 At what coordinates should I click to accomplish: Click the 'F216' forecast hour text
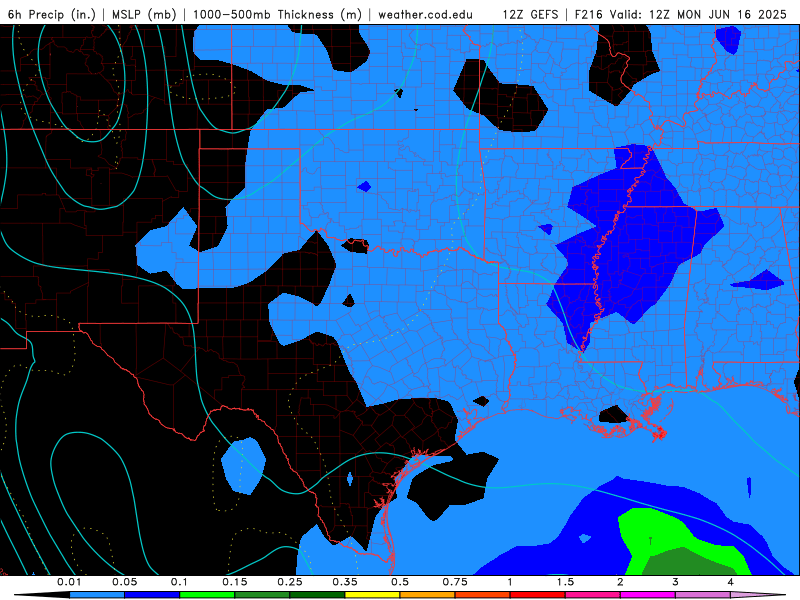(x=588, y=15)
